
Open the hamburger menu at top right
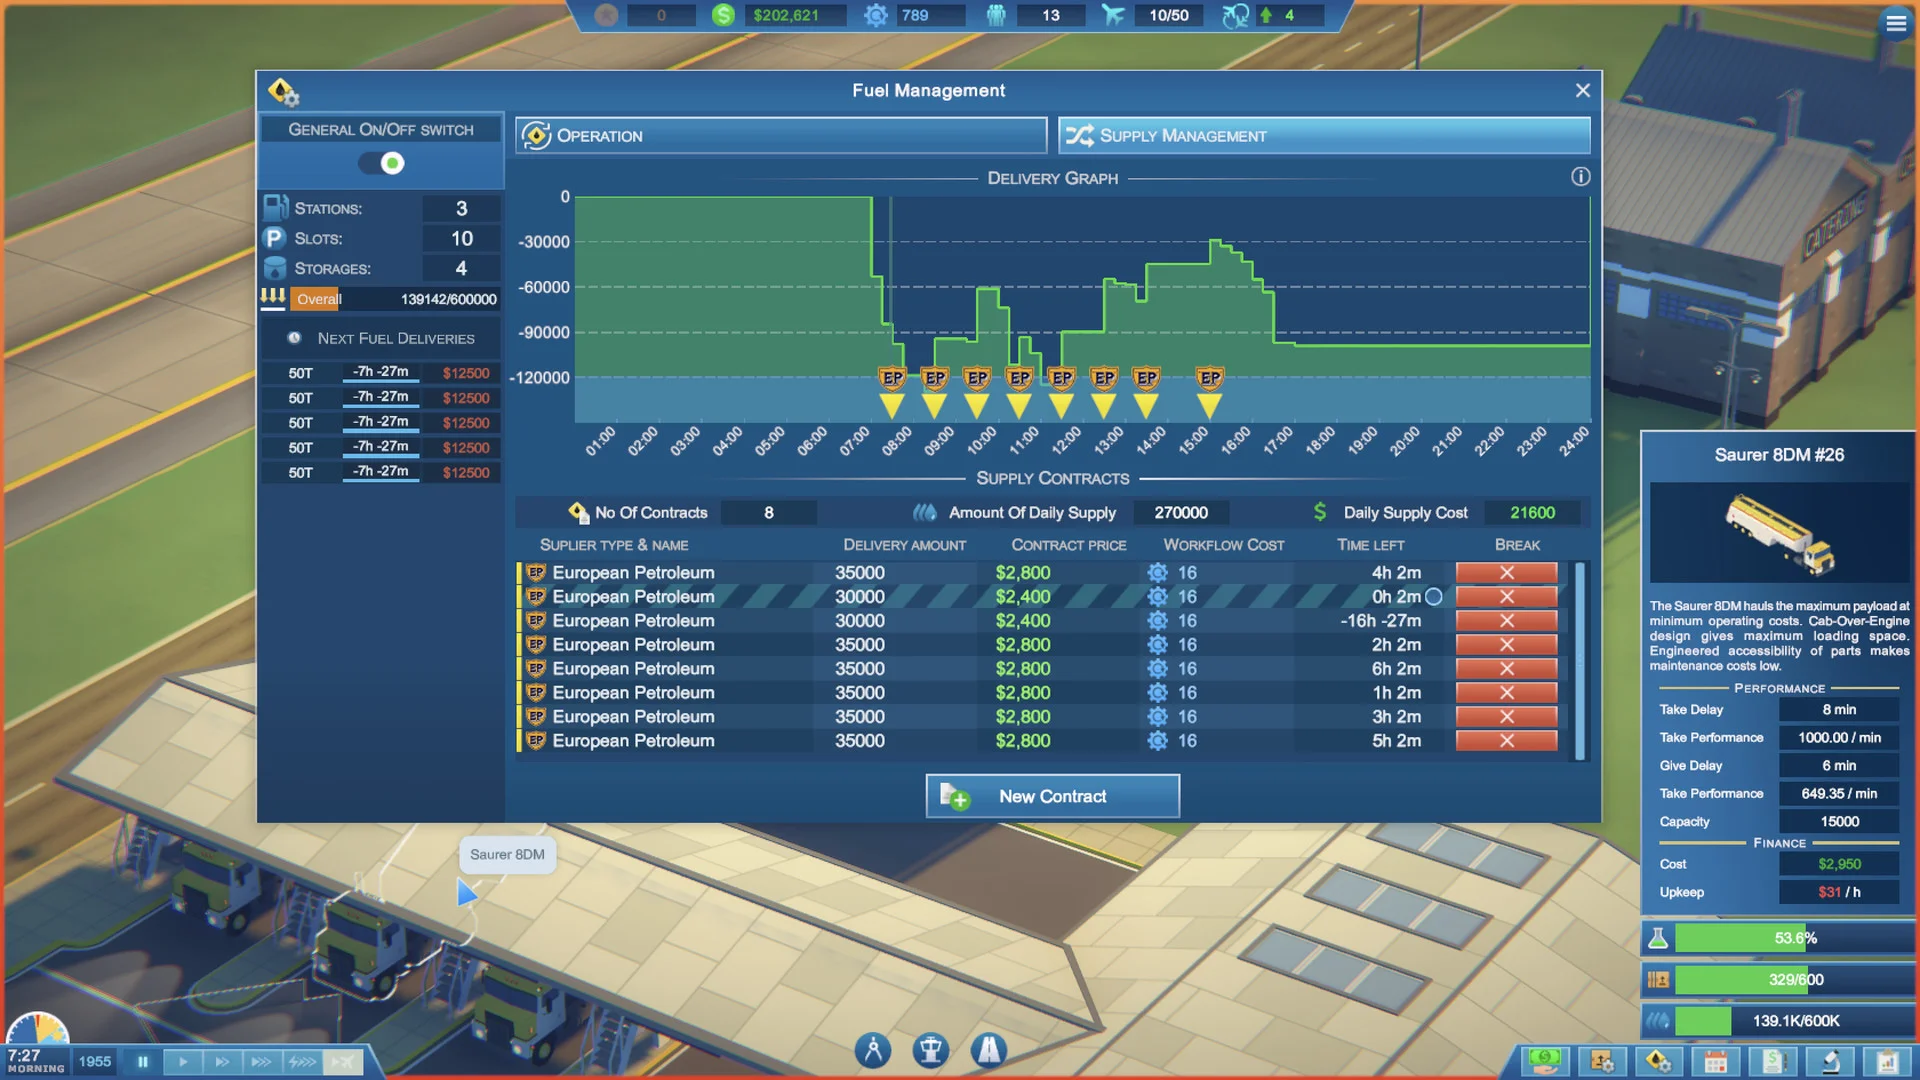coord(1896,23)
